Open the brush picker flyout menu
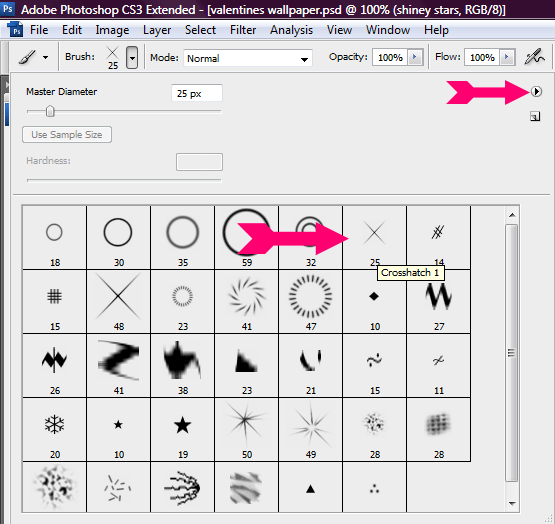 tap(536, 92)
